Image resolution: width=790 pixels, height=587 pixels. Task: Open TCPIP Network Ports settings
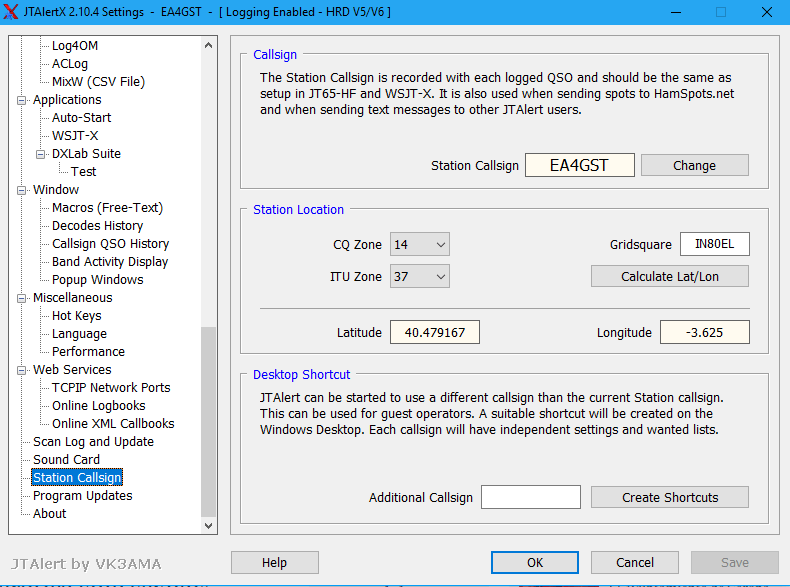111,388
